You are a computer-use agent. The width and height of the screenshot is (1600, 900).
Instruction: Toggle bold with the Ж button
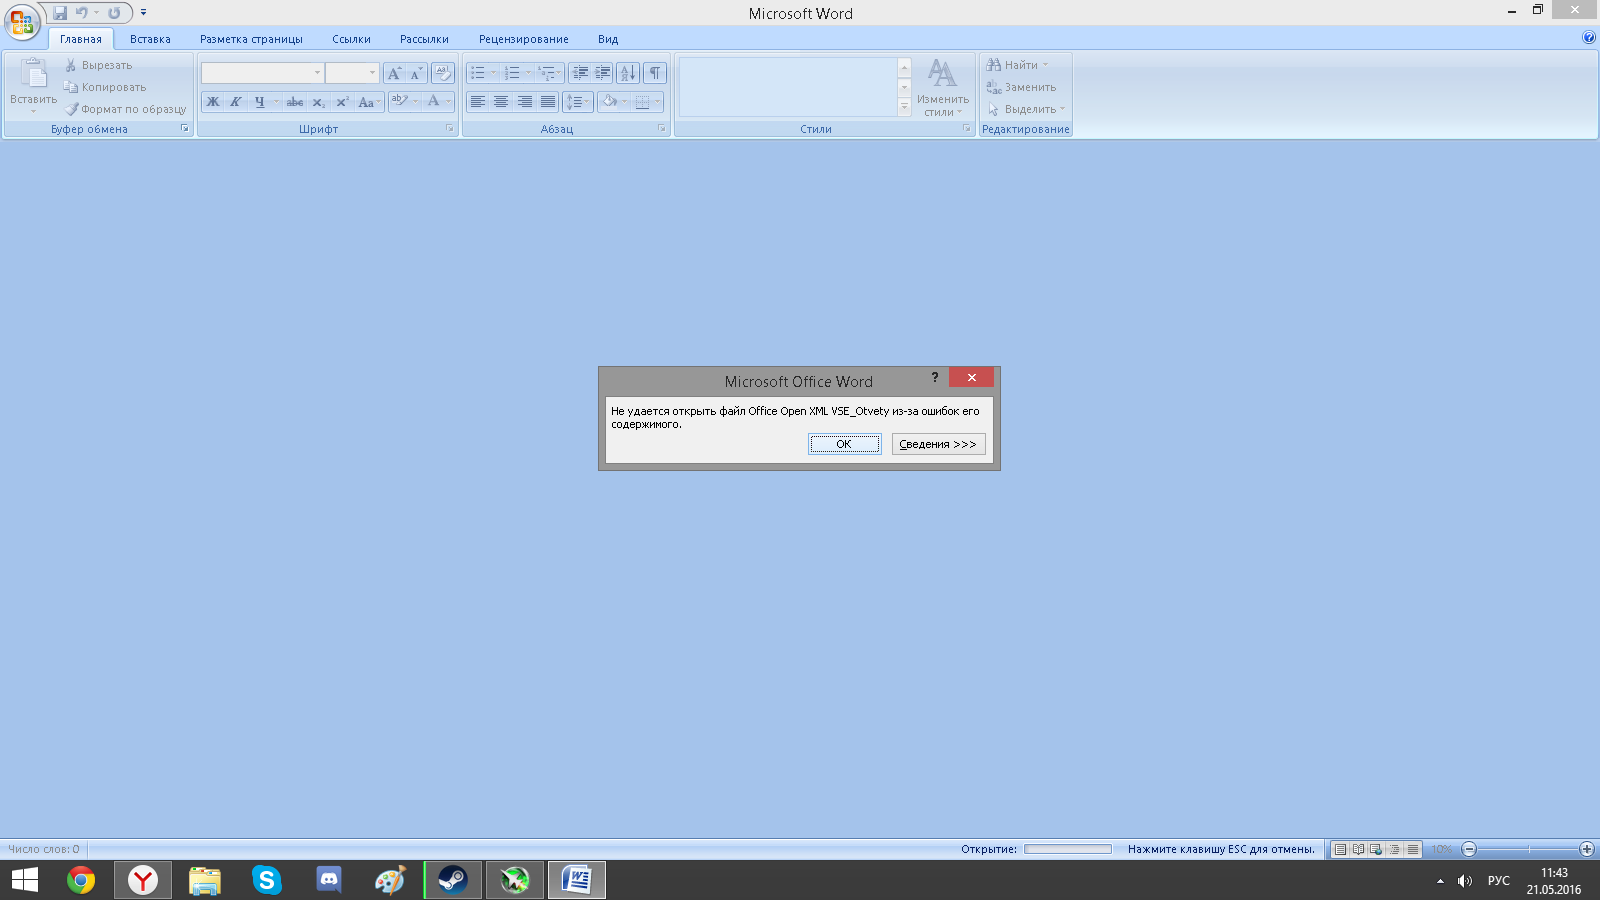pyautogui.click(x=213, y=102)
